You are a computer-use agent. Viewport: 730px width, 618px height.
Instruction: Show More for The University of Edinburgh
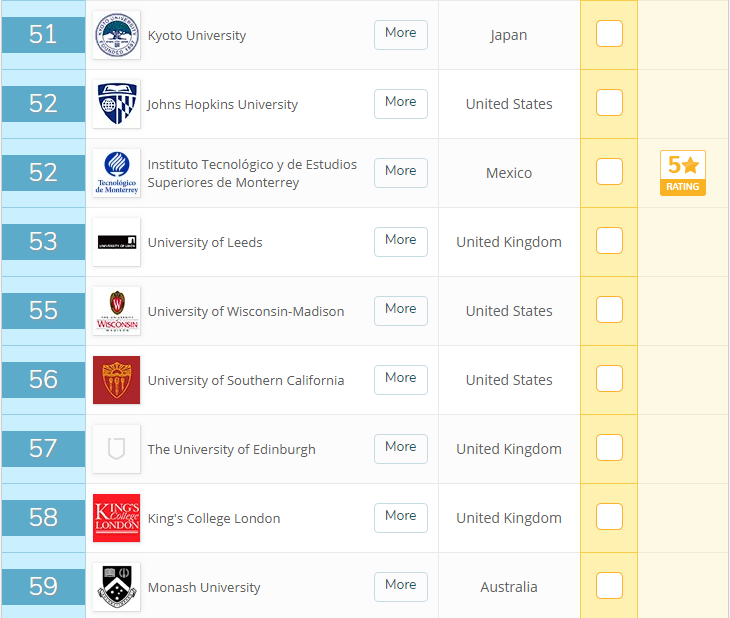pyautogui.click(x=400, y=448)
